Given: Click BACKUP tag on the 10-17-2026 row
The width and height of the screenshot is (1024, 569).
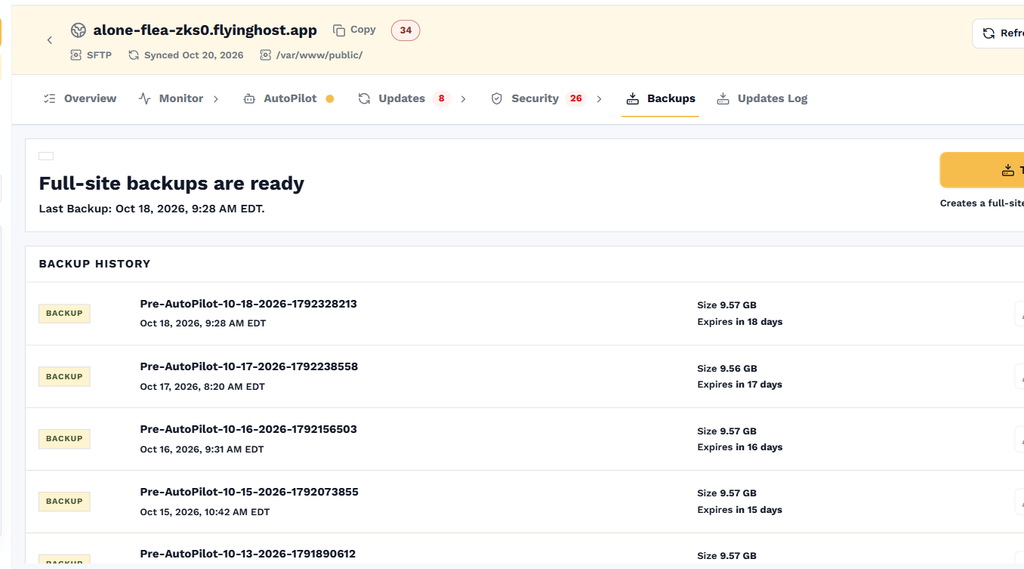Looking at the screenshot, I should point(64,377).
